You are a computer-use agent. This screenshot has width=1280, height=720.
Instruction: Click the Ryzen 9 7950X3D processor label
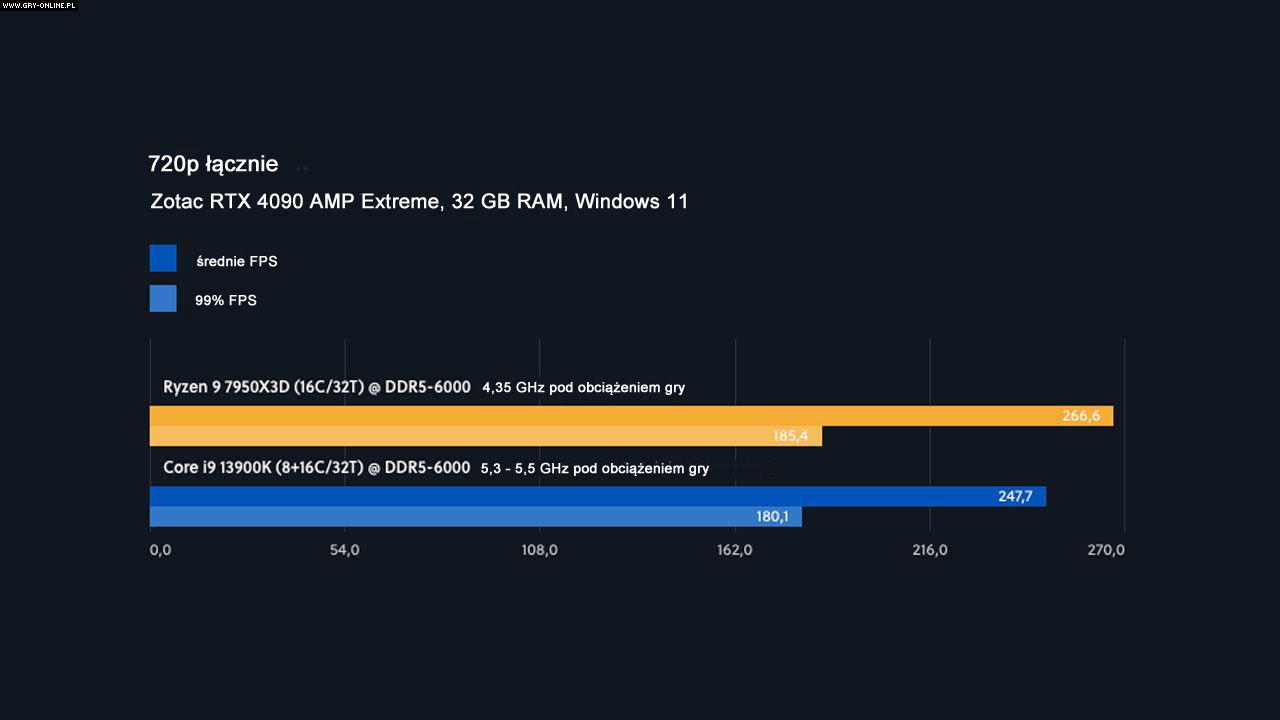point(316,387)
